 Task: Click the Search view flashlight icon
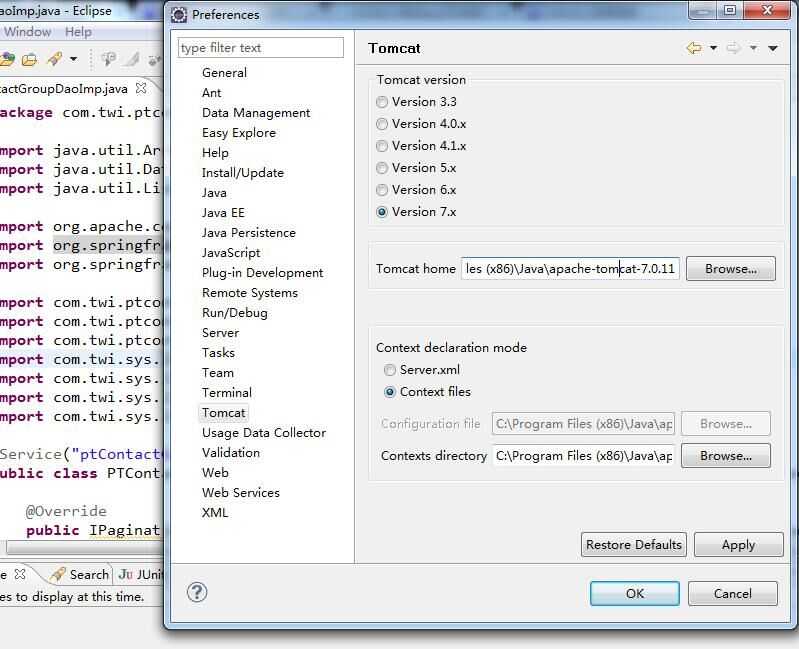(x=58, y=575)
